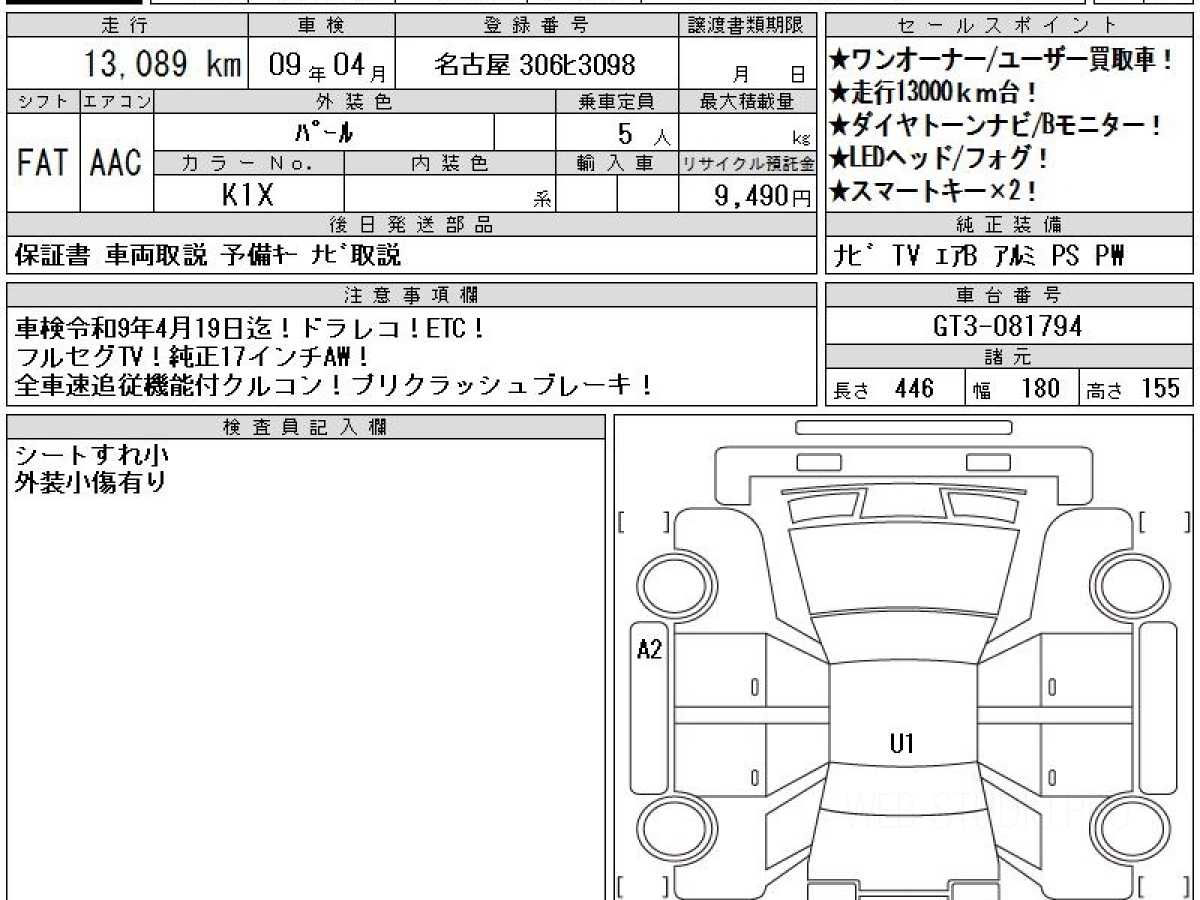Click the リサイクル預託金 header
Screen dimensions: 1200x900
coord(747,163)
